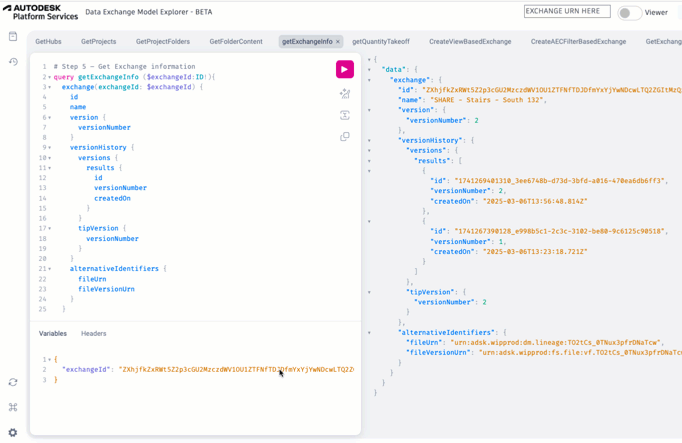
Task: Open the query history icon in the sidebar
Action: tap(13, 62)
